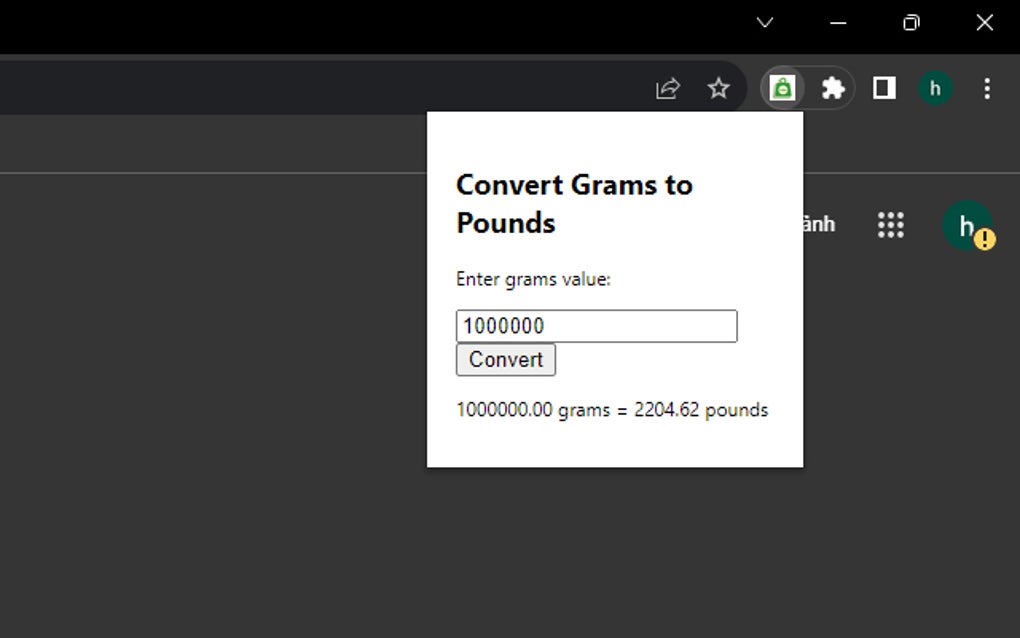
Task: Open the Chrome profile avatar 'h'
Action: tap(935, 88)
